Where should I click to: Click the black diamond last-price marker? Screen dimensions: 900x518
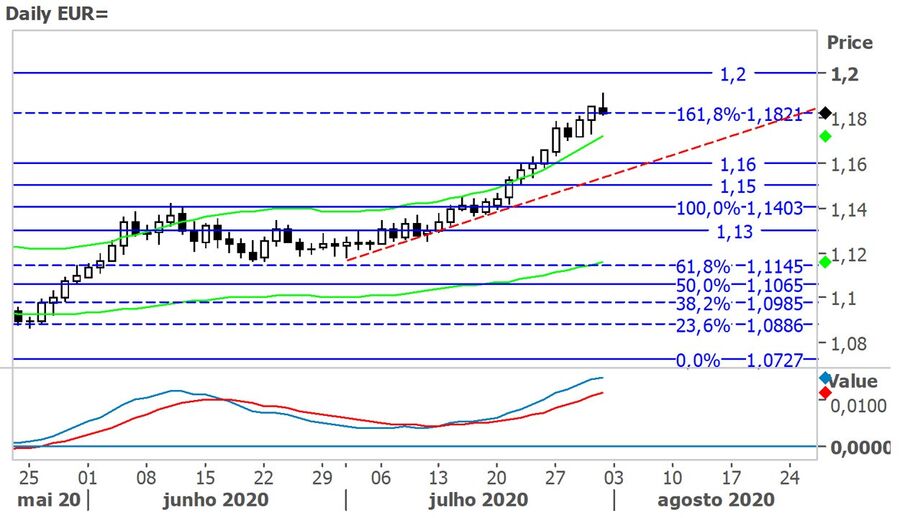[x=825, y=113]
